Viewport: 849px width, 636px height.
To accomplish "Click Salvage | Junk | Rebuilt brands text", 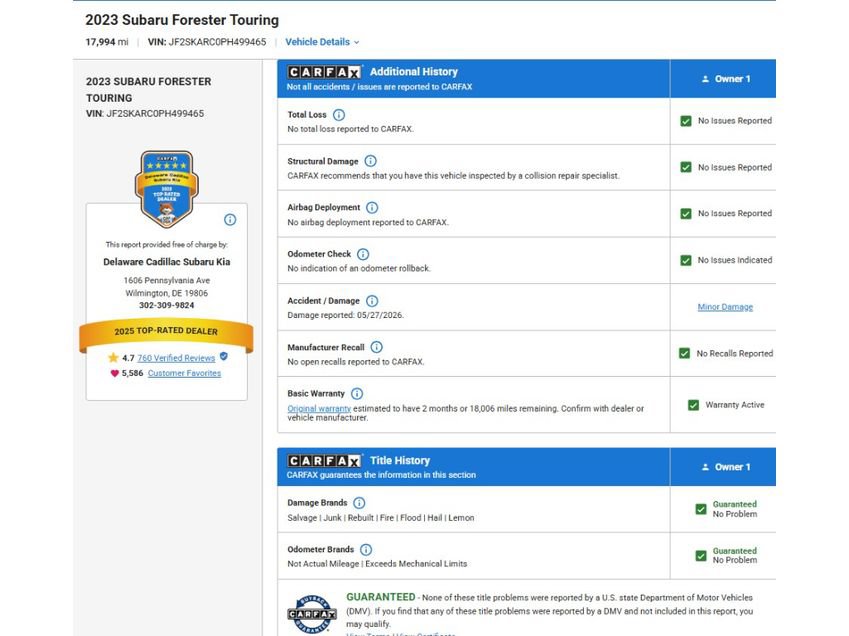I will tap(381, 518).
